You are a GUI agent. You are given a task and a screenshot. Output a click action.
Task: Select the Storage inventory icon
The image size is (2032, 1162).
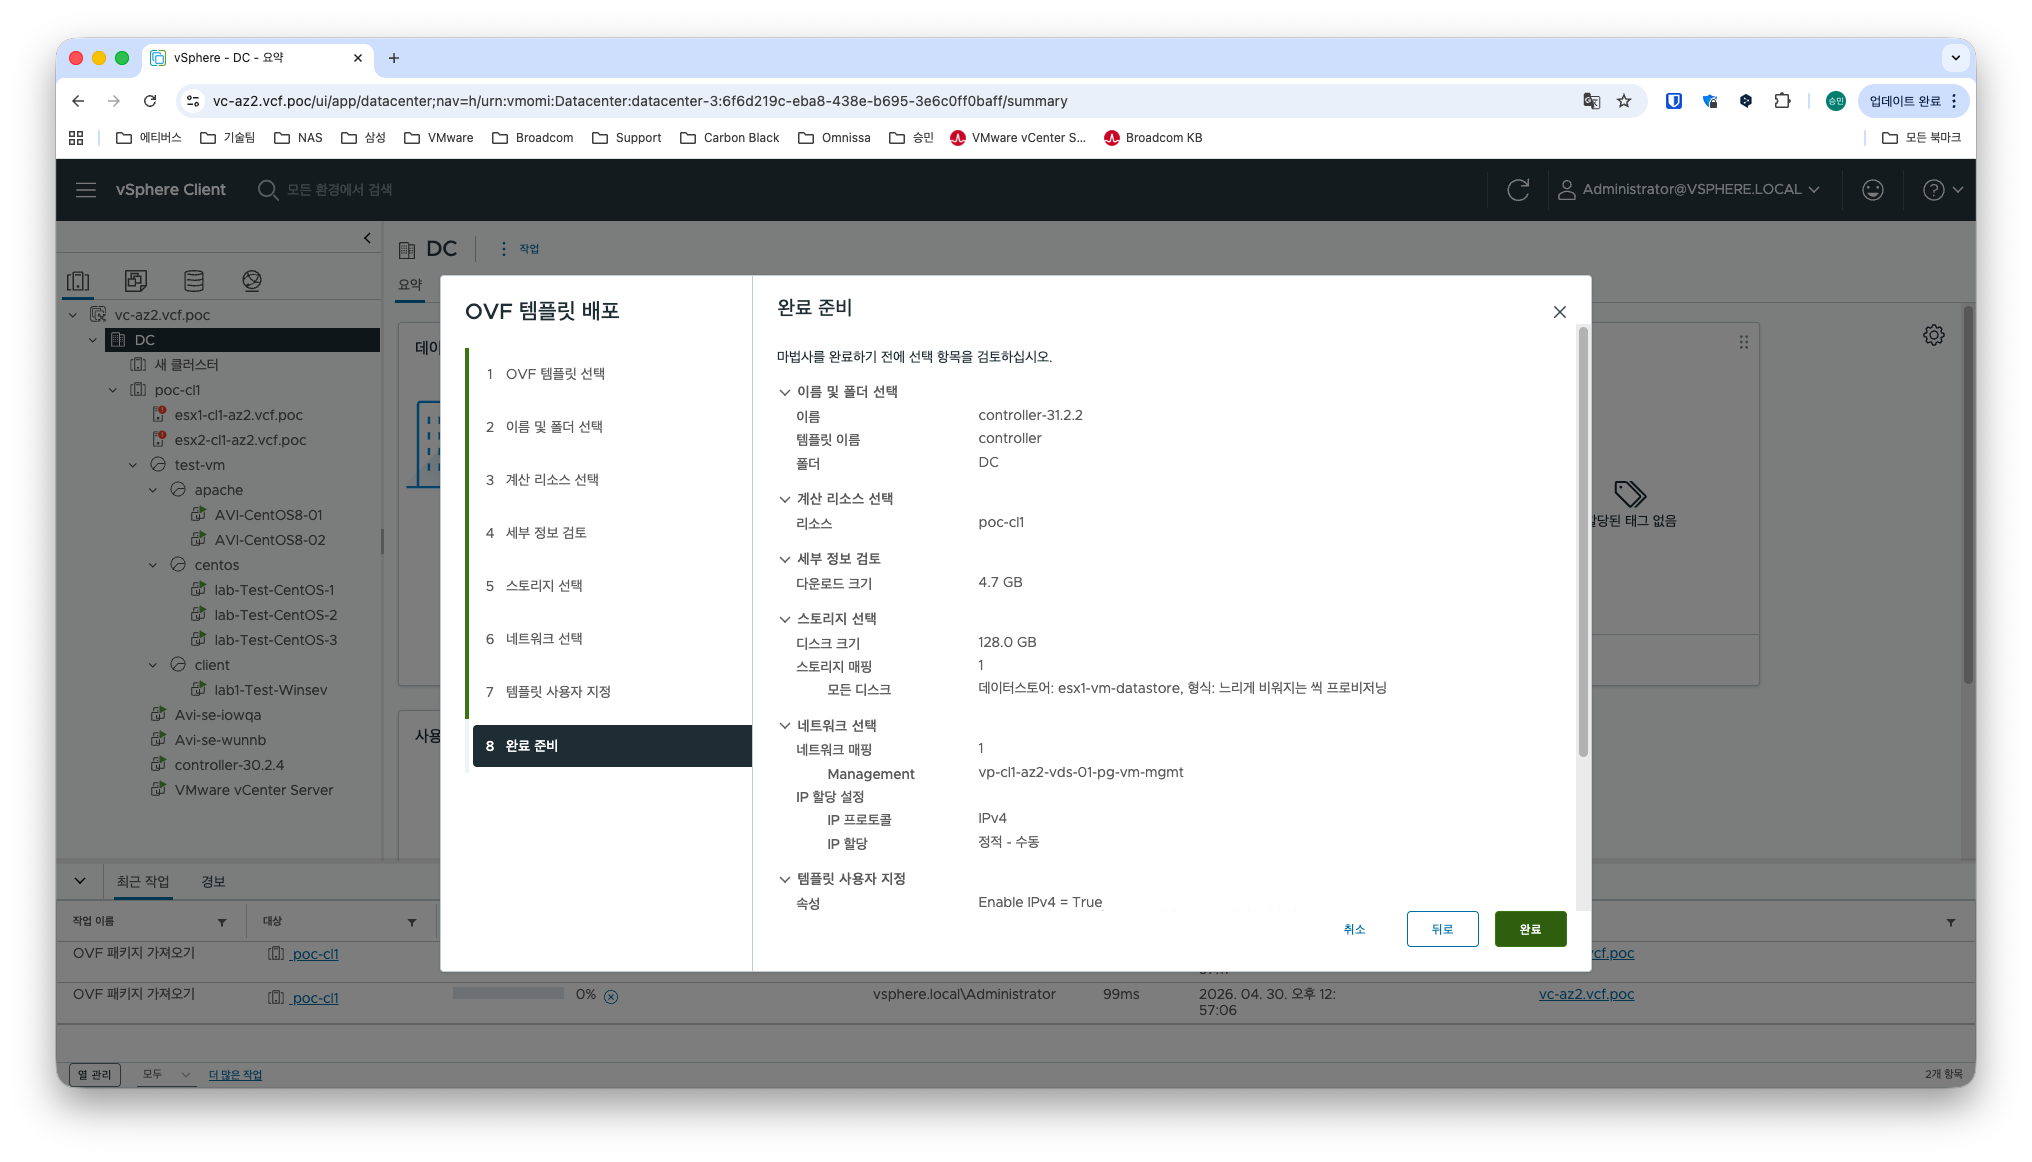coord(194,281)
